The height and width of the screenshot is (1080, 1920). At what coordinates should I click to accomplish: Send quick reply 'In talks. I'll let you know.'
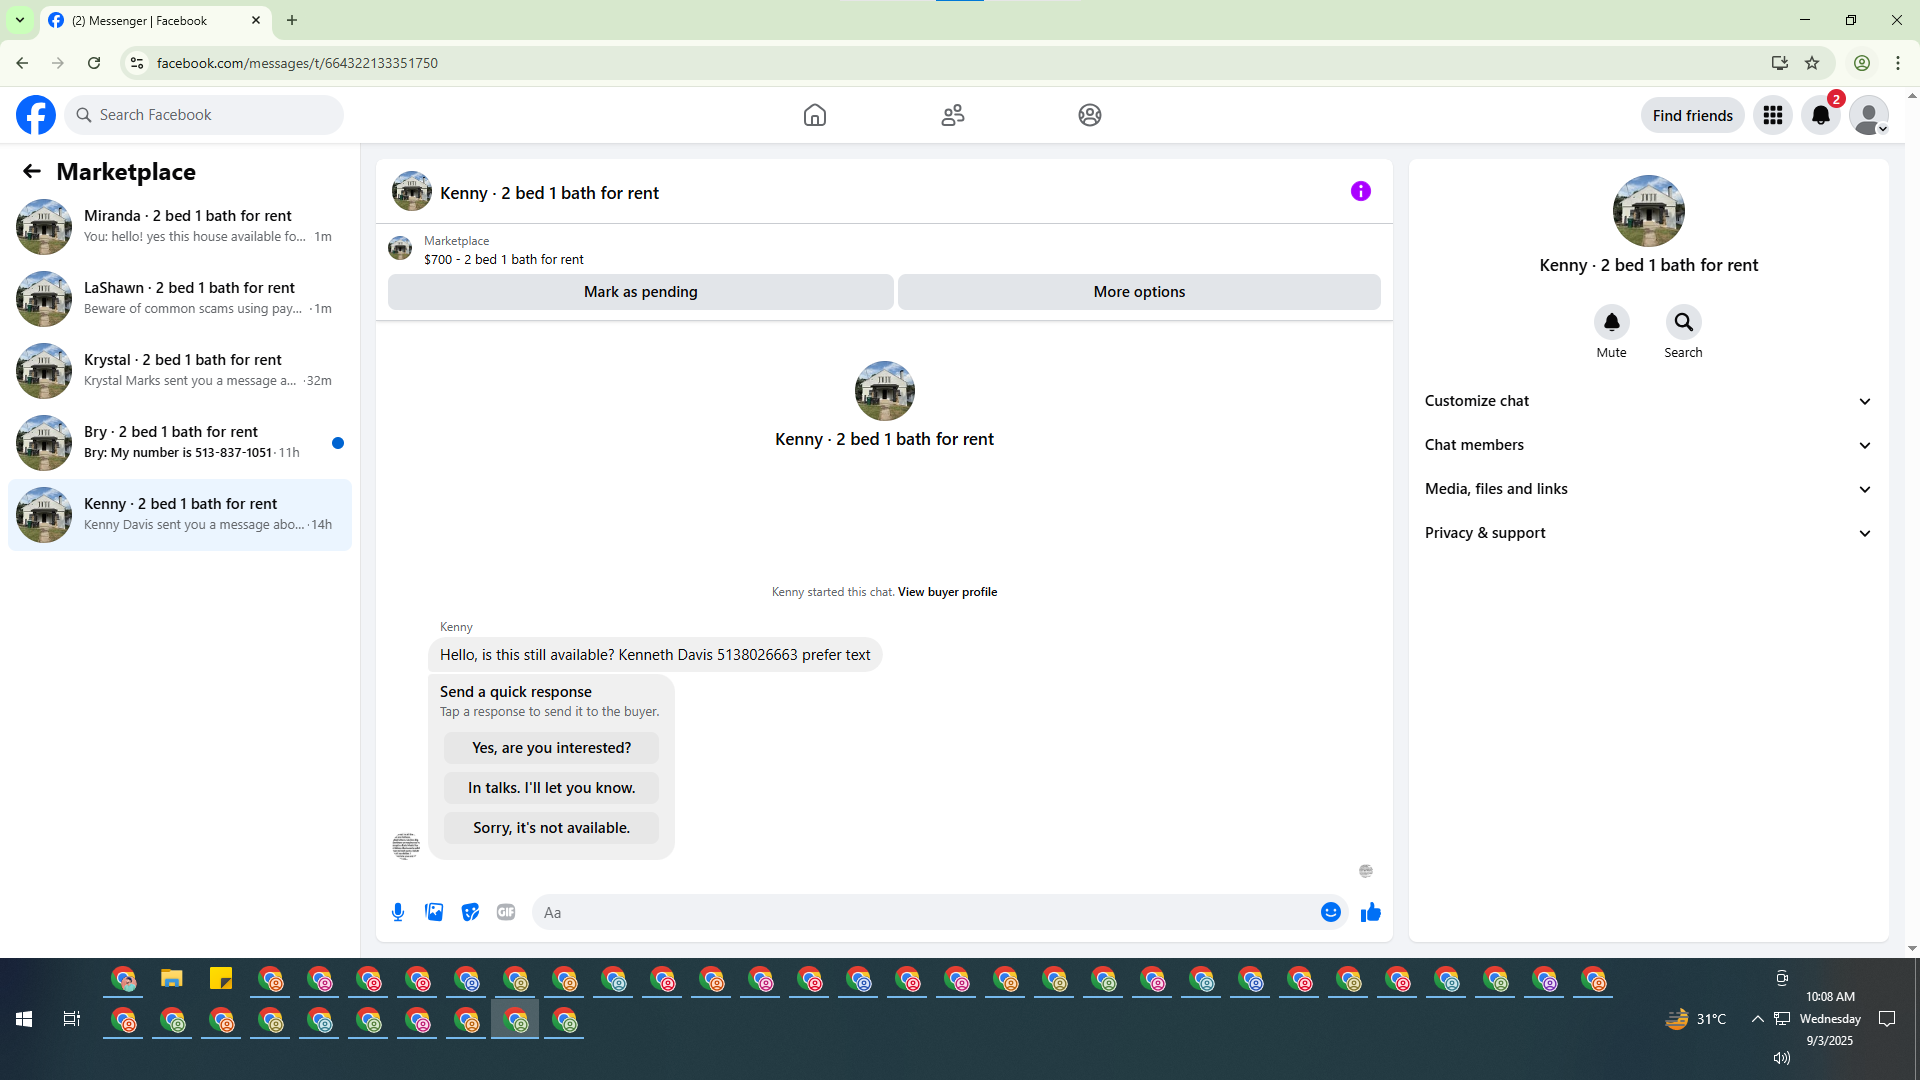[x=552, y=788]
